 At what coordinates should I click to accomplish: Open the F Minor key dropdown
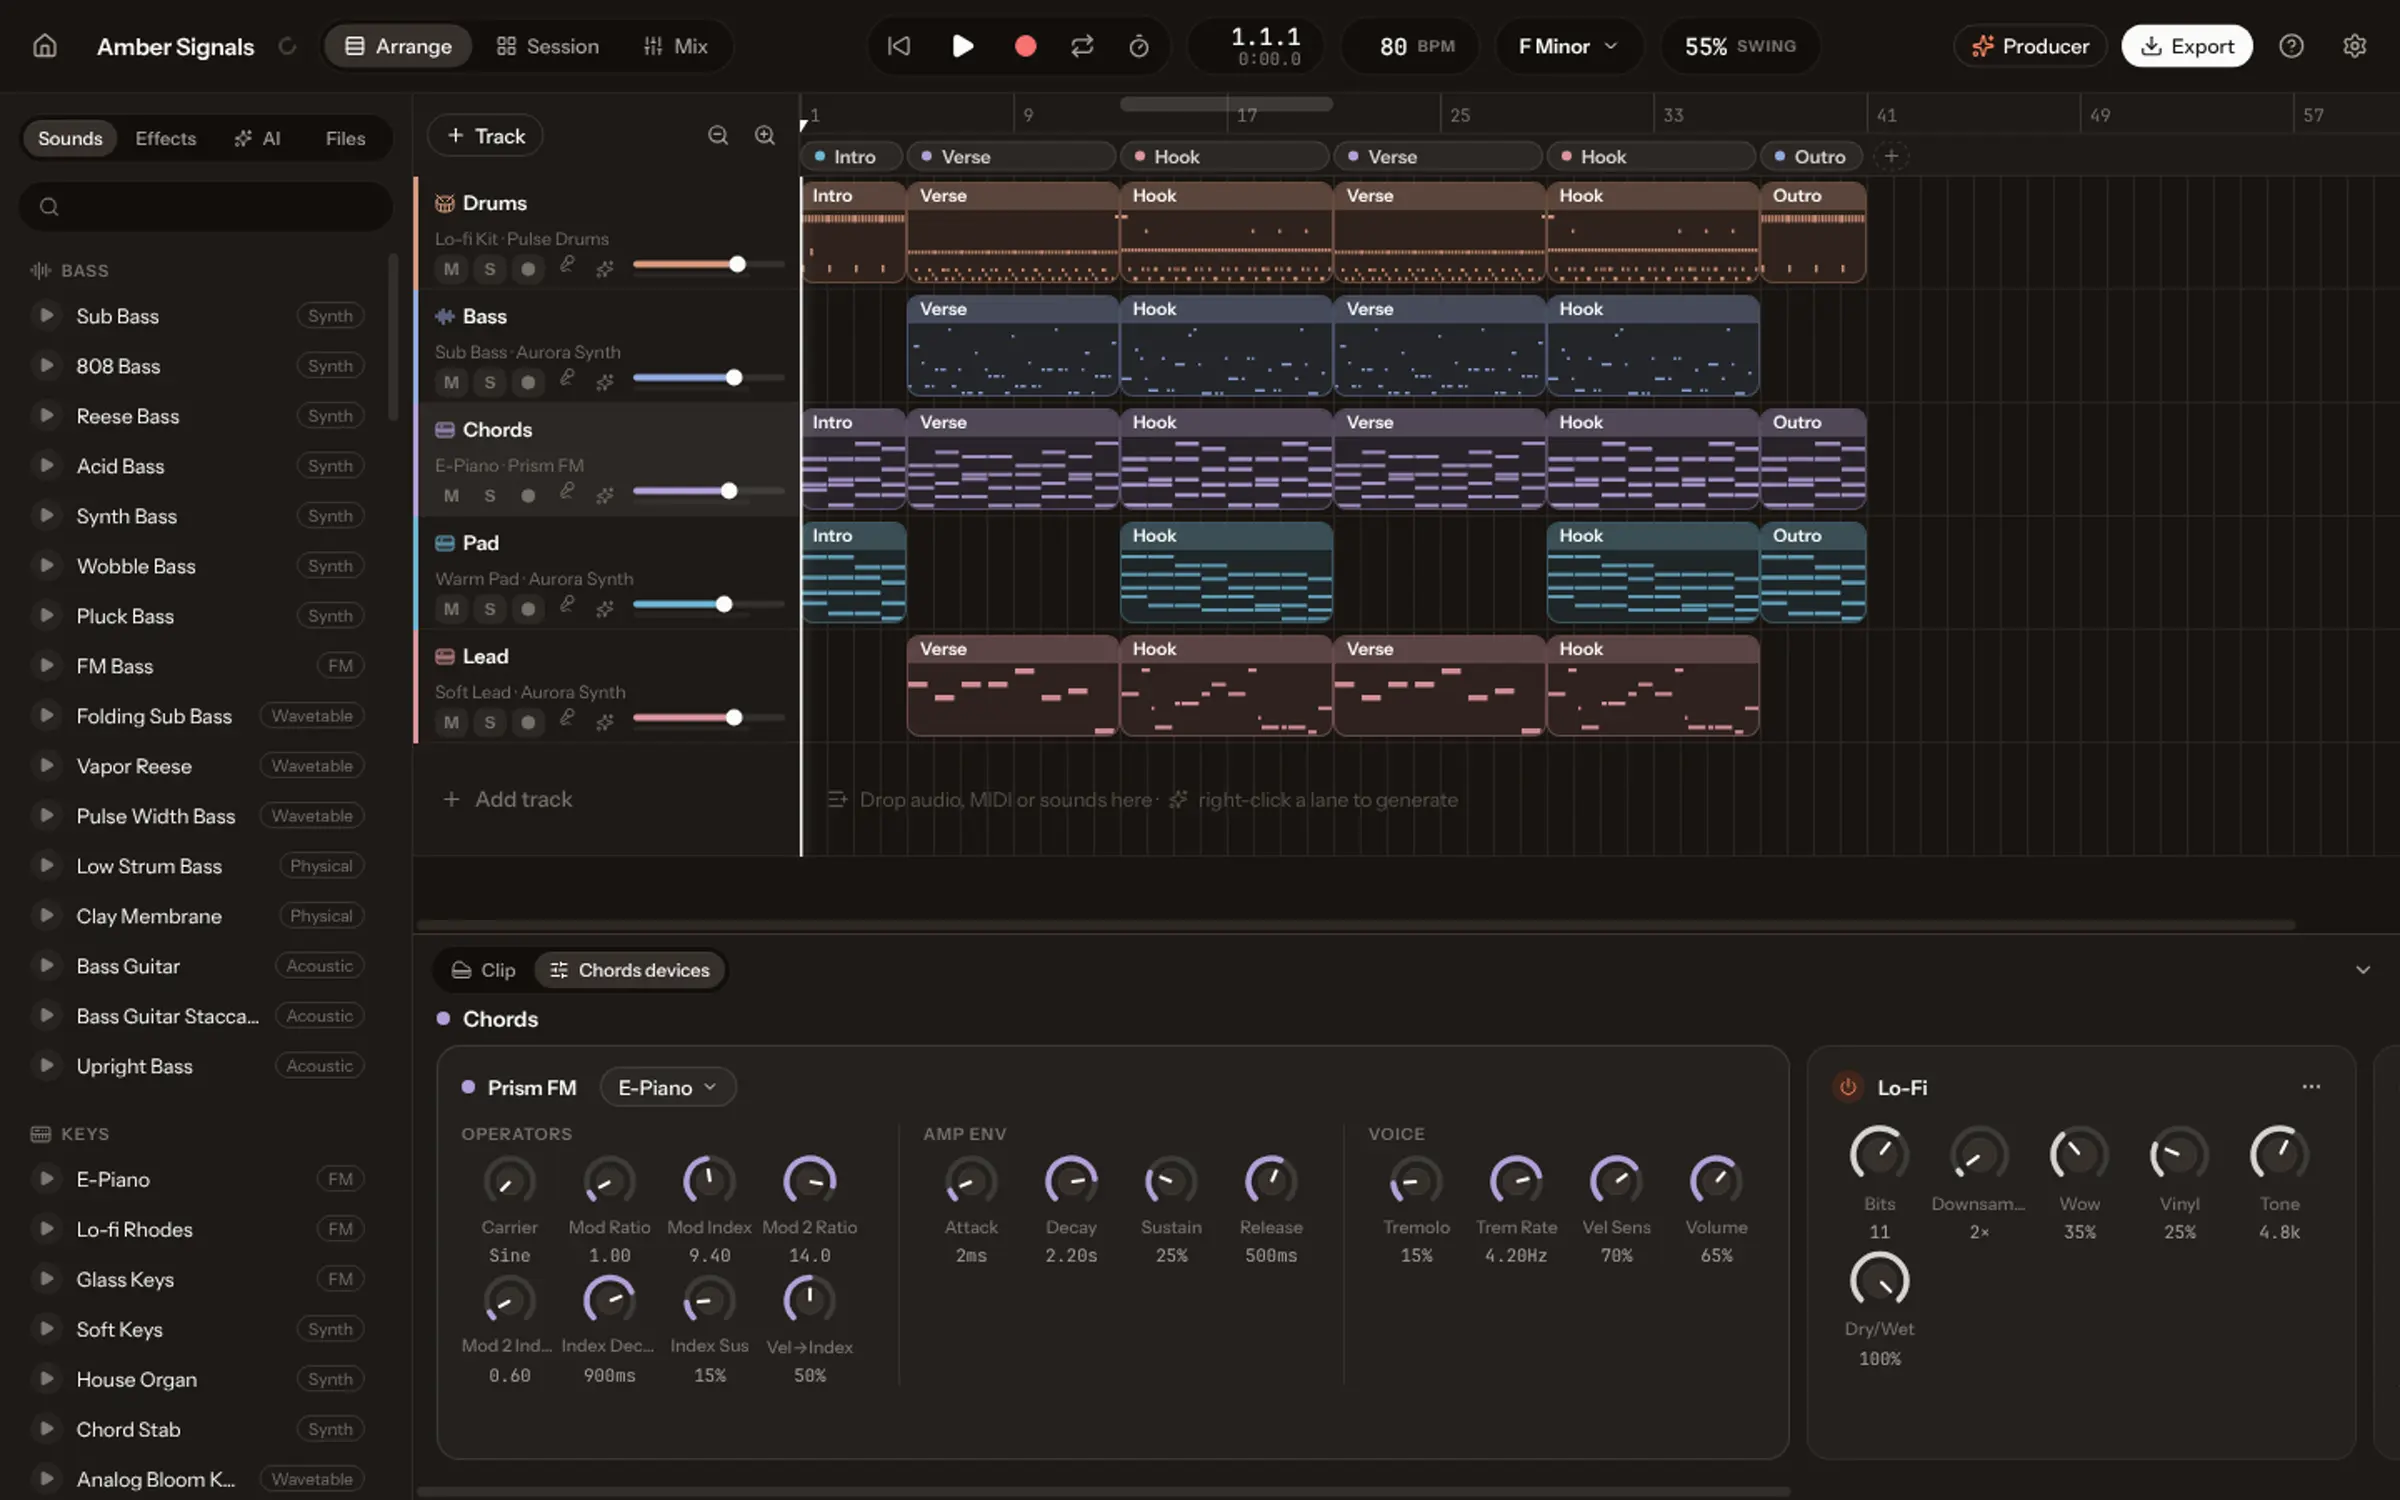(x=1567, y=46)
